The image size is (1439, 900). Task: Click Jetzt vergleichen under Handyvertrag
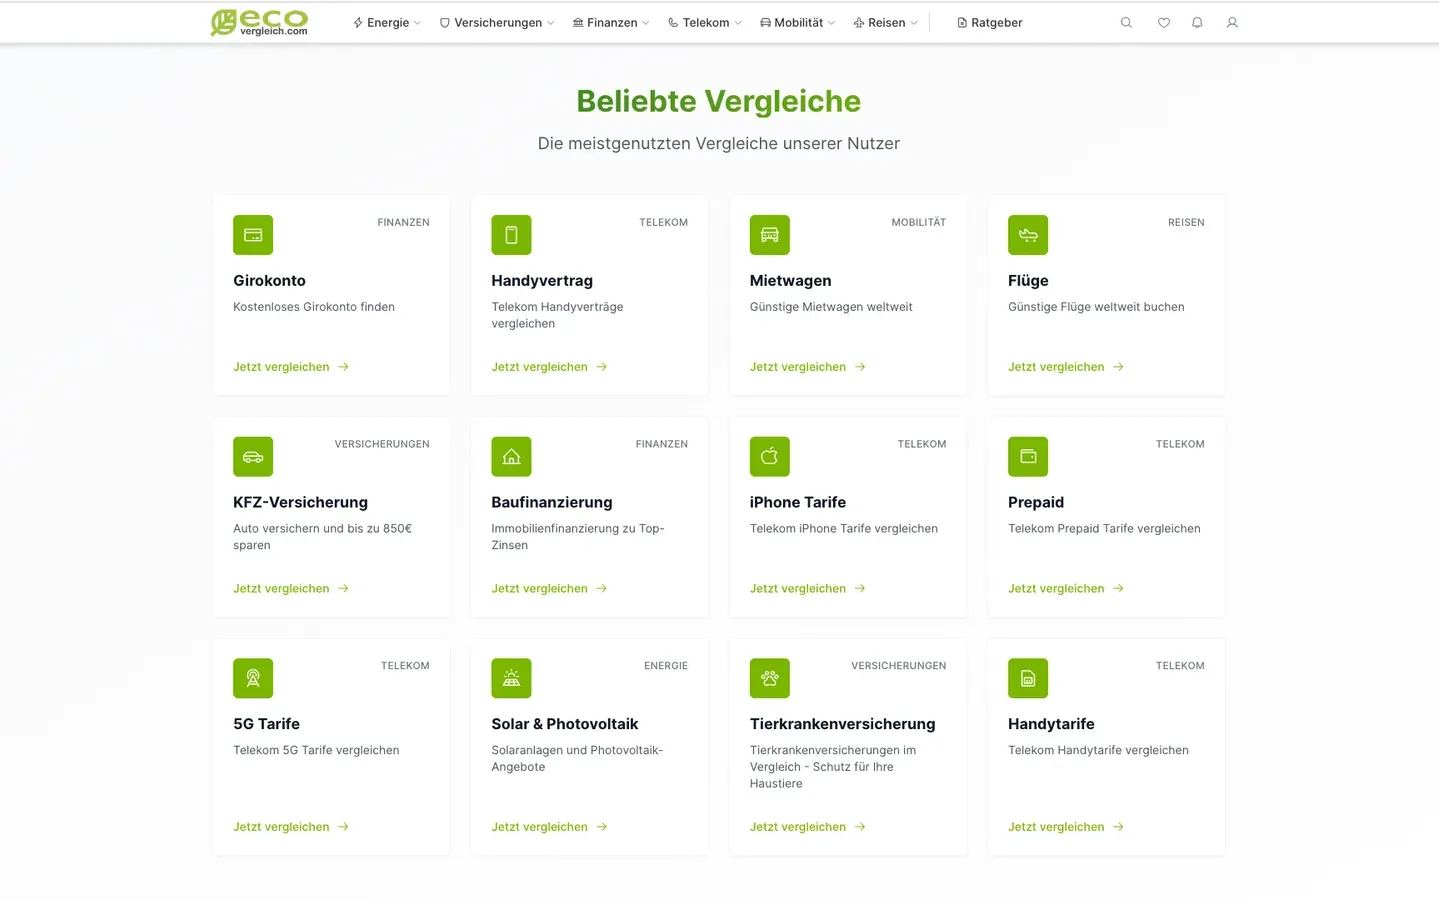click(x=549, y=367)
